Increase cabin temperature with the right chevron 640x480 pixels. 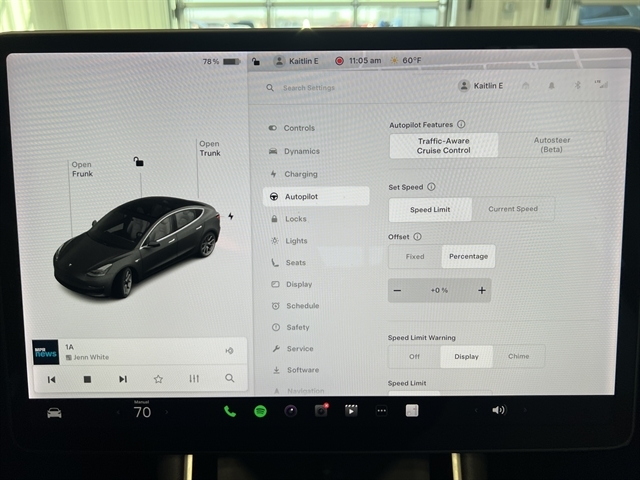[167, 412]
